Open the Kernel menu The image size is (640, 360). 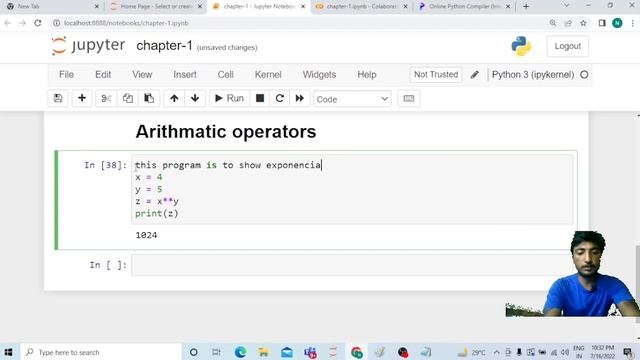[268, 75]
